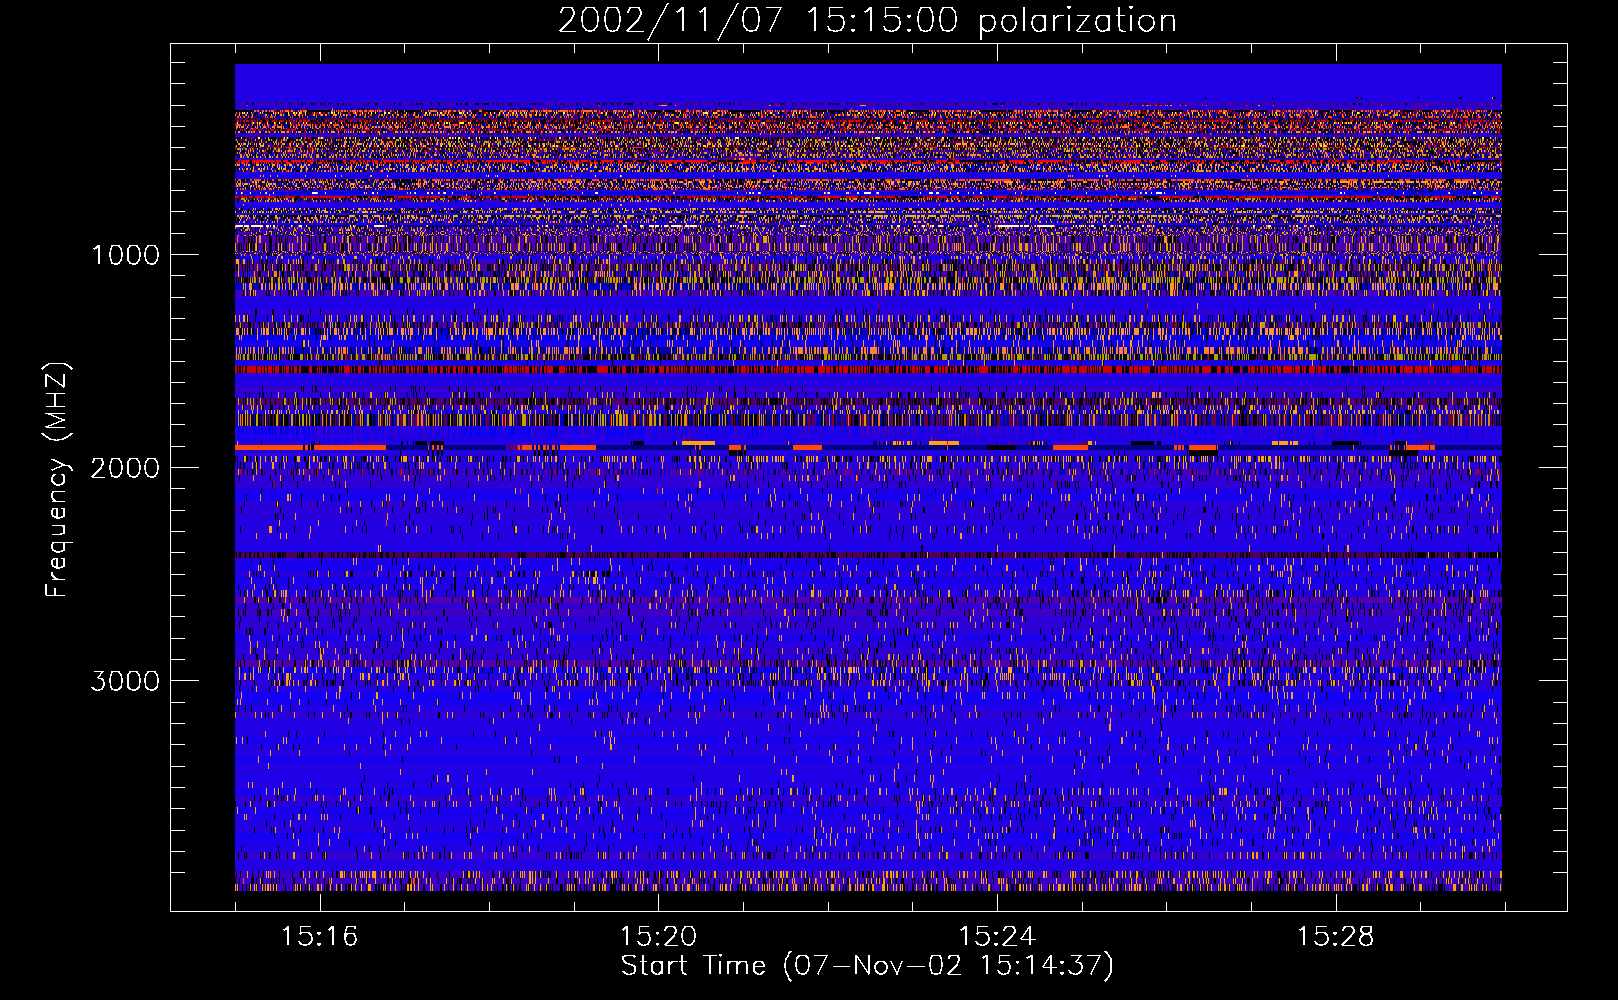Click the "Start Time (07-Nov-02 15:14:37)" label
This screenshot has width=1618, height=1000.
click(x=867, y=966)
